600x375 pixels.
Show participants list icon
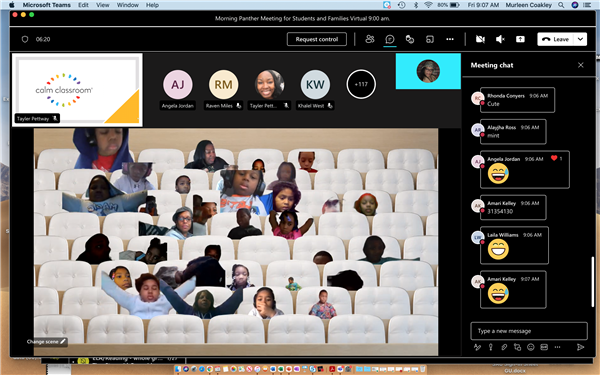click(x=370, y=39)
